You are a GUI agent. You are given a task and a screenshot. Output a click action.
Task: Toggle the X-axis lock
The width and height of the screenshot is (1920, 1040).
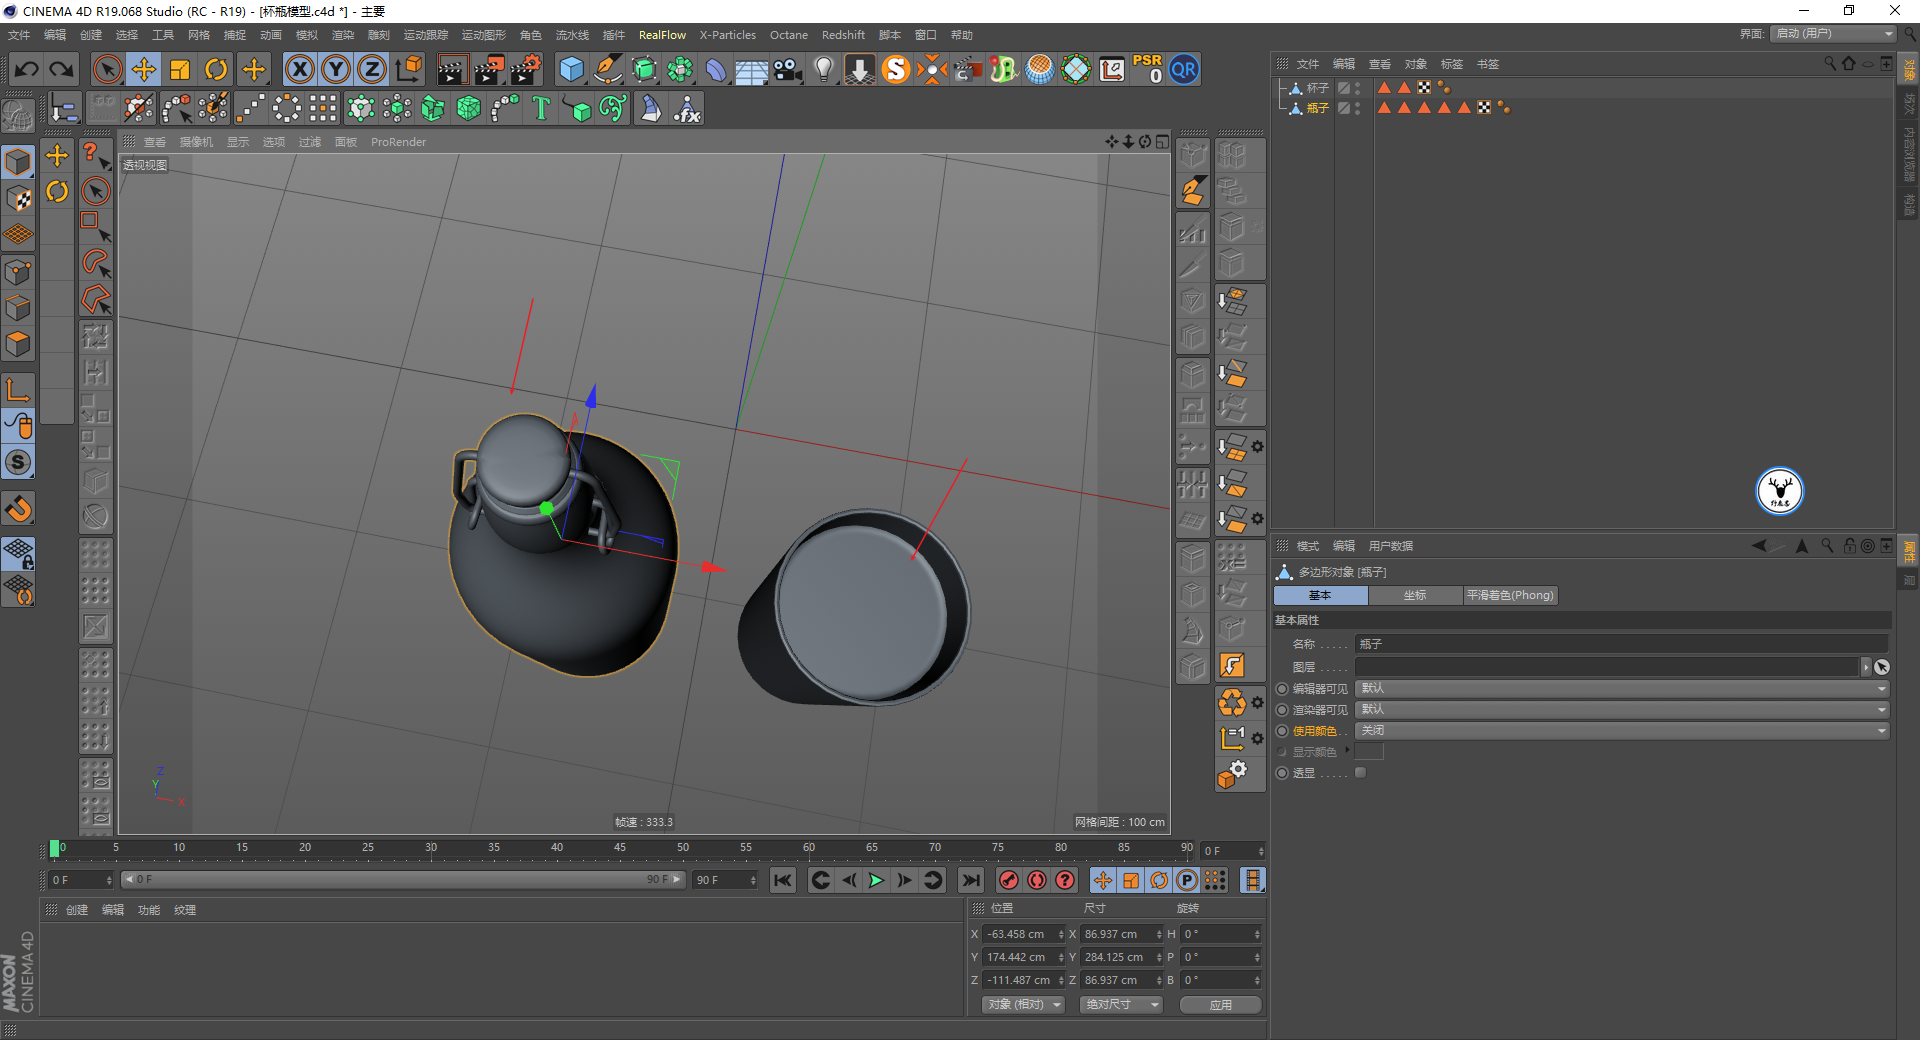(299, 69)
